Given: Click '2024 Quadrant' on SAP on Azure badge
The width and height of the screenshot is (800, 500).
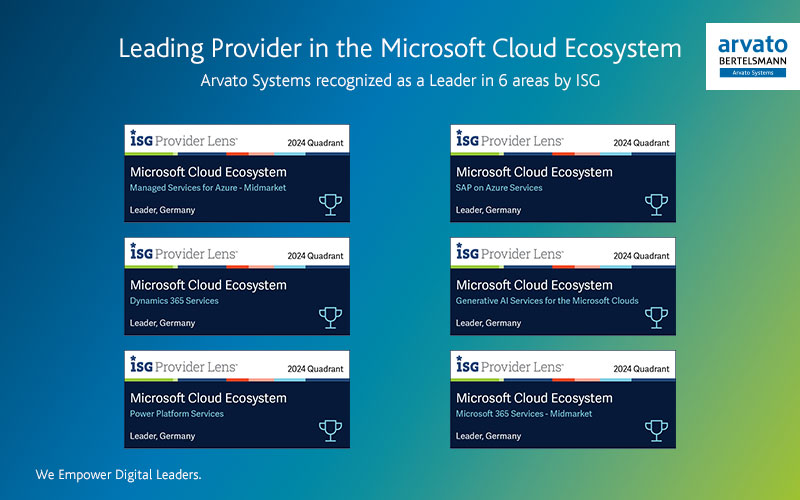Looking at the screenshot, I should pyautogui.click(x=641, y=143).
